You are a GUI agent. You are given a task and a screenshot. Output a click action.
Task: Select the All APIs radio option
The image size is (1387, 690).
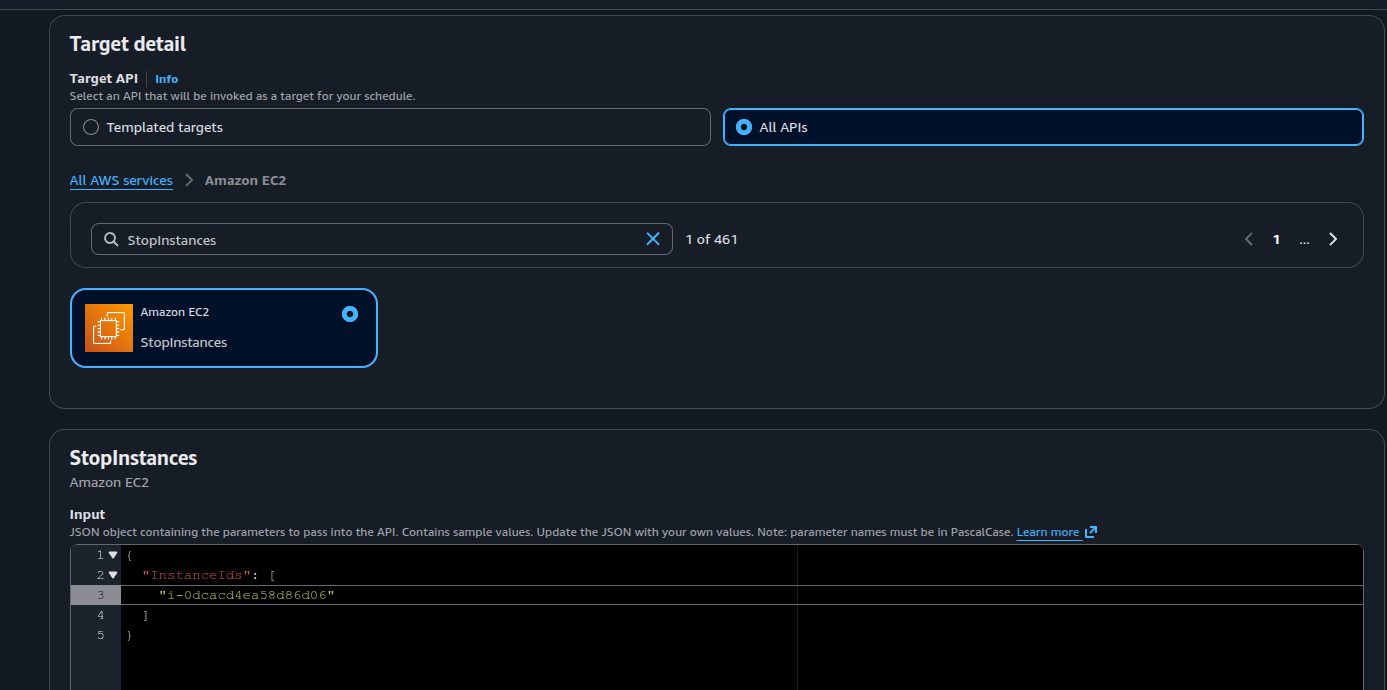tap(743, 127)
